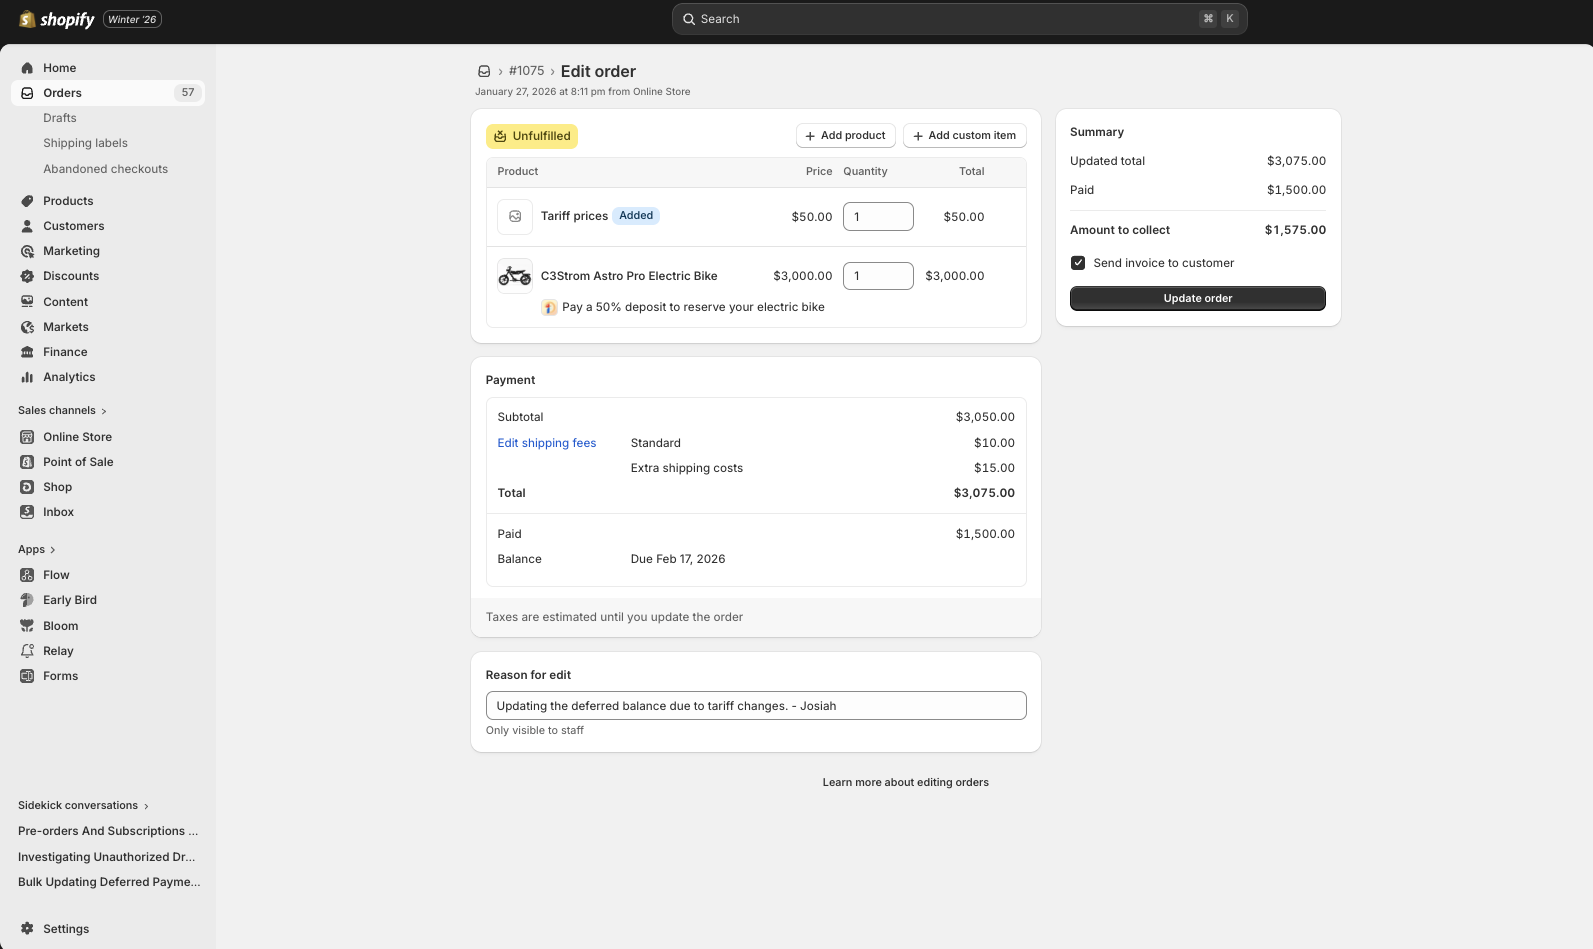
Task: Open Pre-orders And Subscriptions conversation
Action: pos(108,831)
